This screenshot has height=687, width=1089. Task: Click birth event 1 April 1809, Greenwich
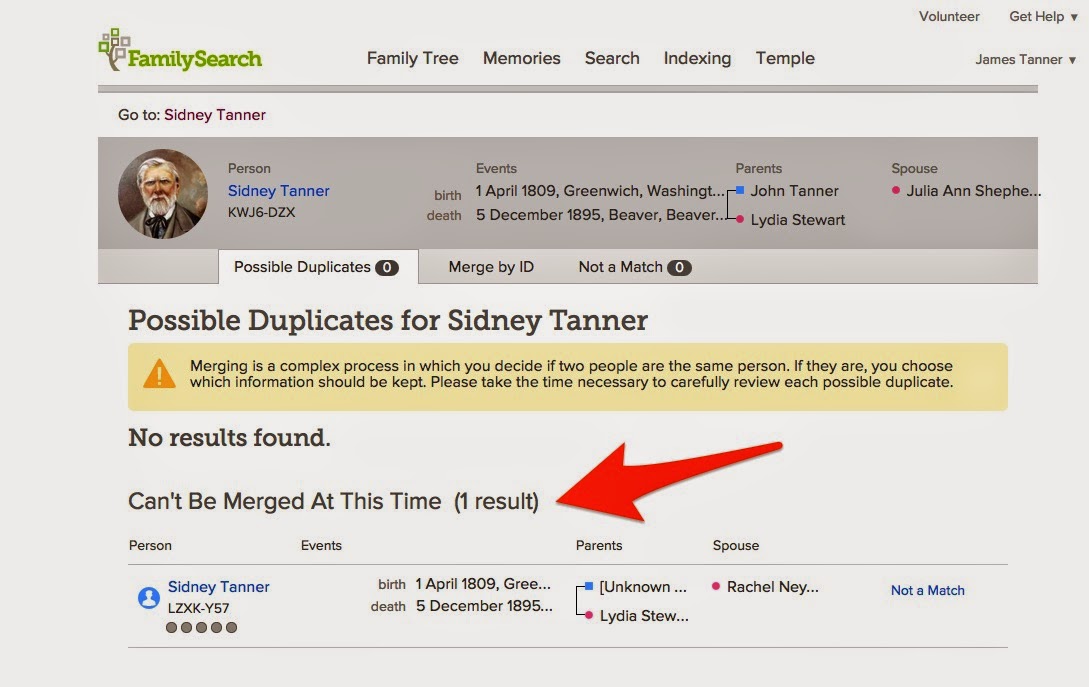tap(600, 190)
